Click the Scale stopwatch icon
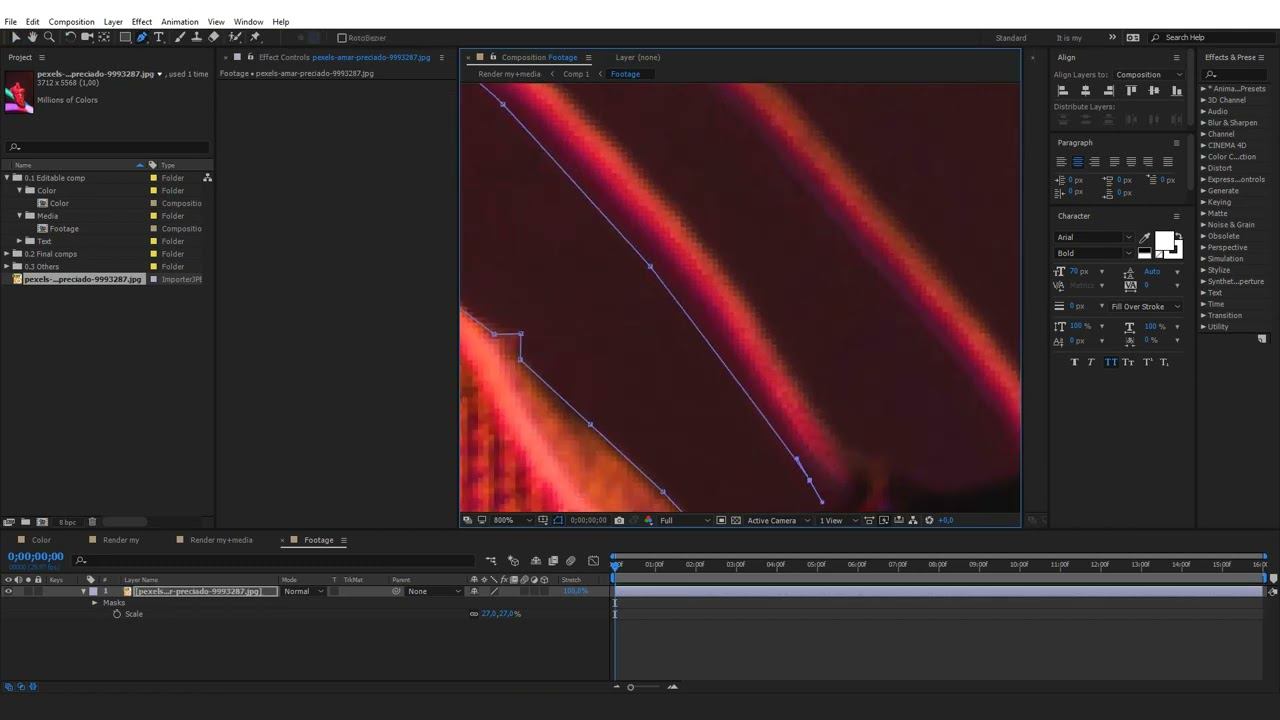1280x720 pixels. click(117, 614)
